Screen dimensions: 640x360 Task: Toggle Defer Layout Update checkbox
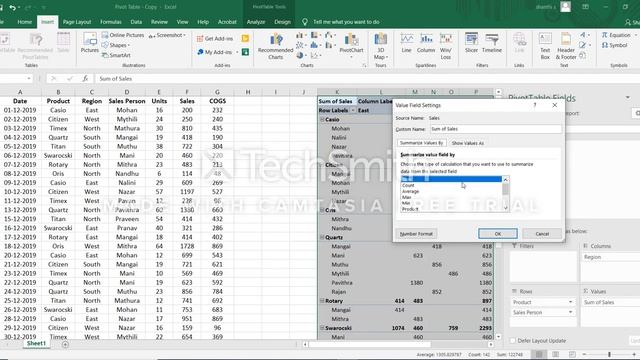pos(513,340)
